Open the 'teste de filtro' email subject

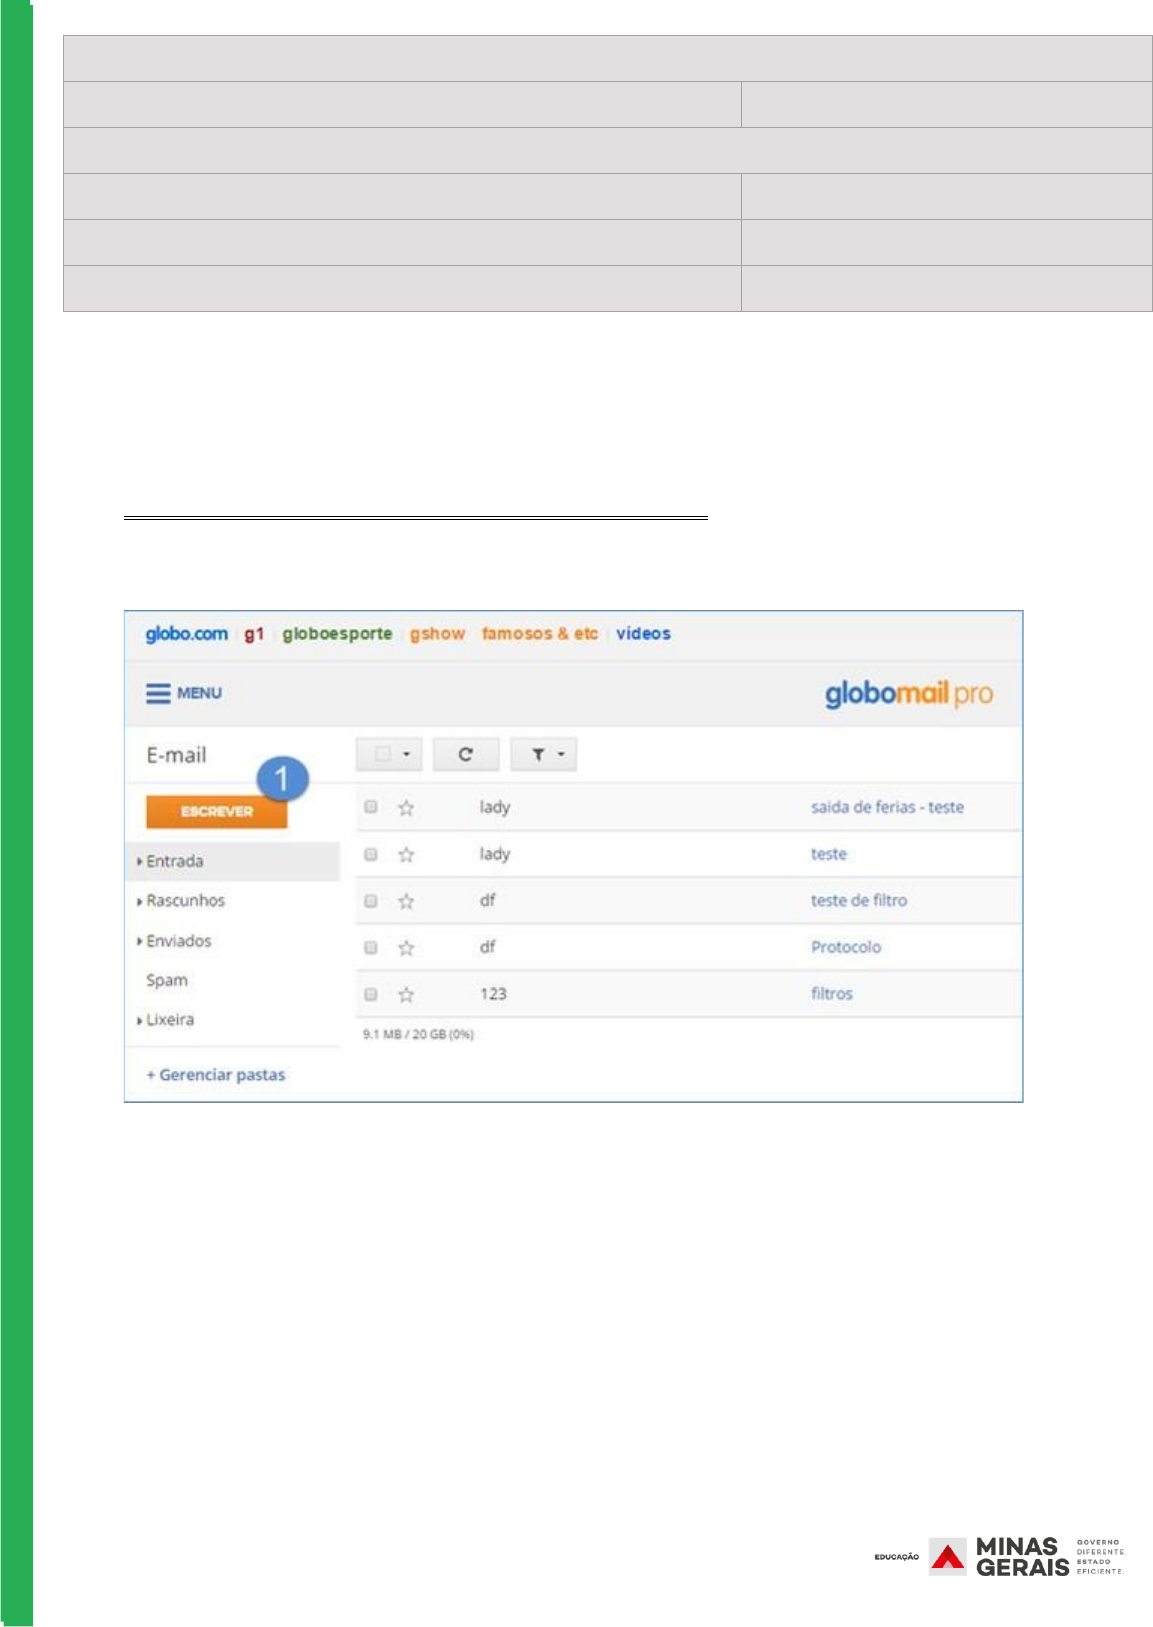858,901
